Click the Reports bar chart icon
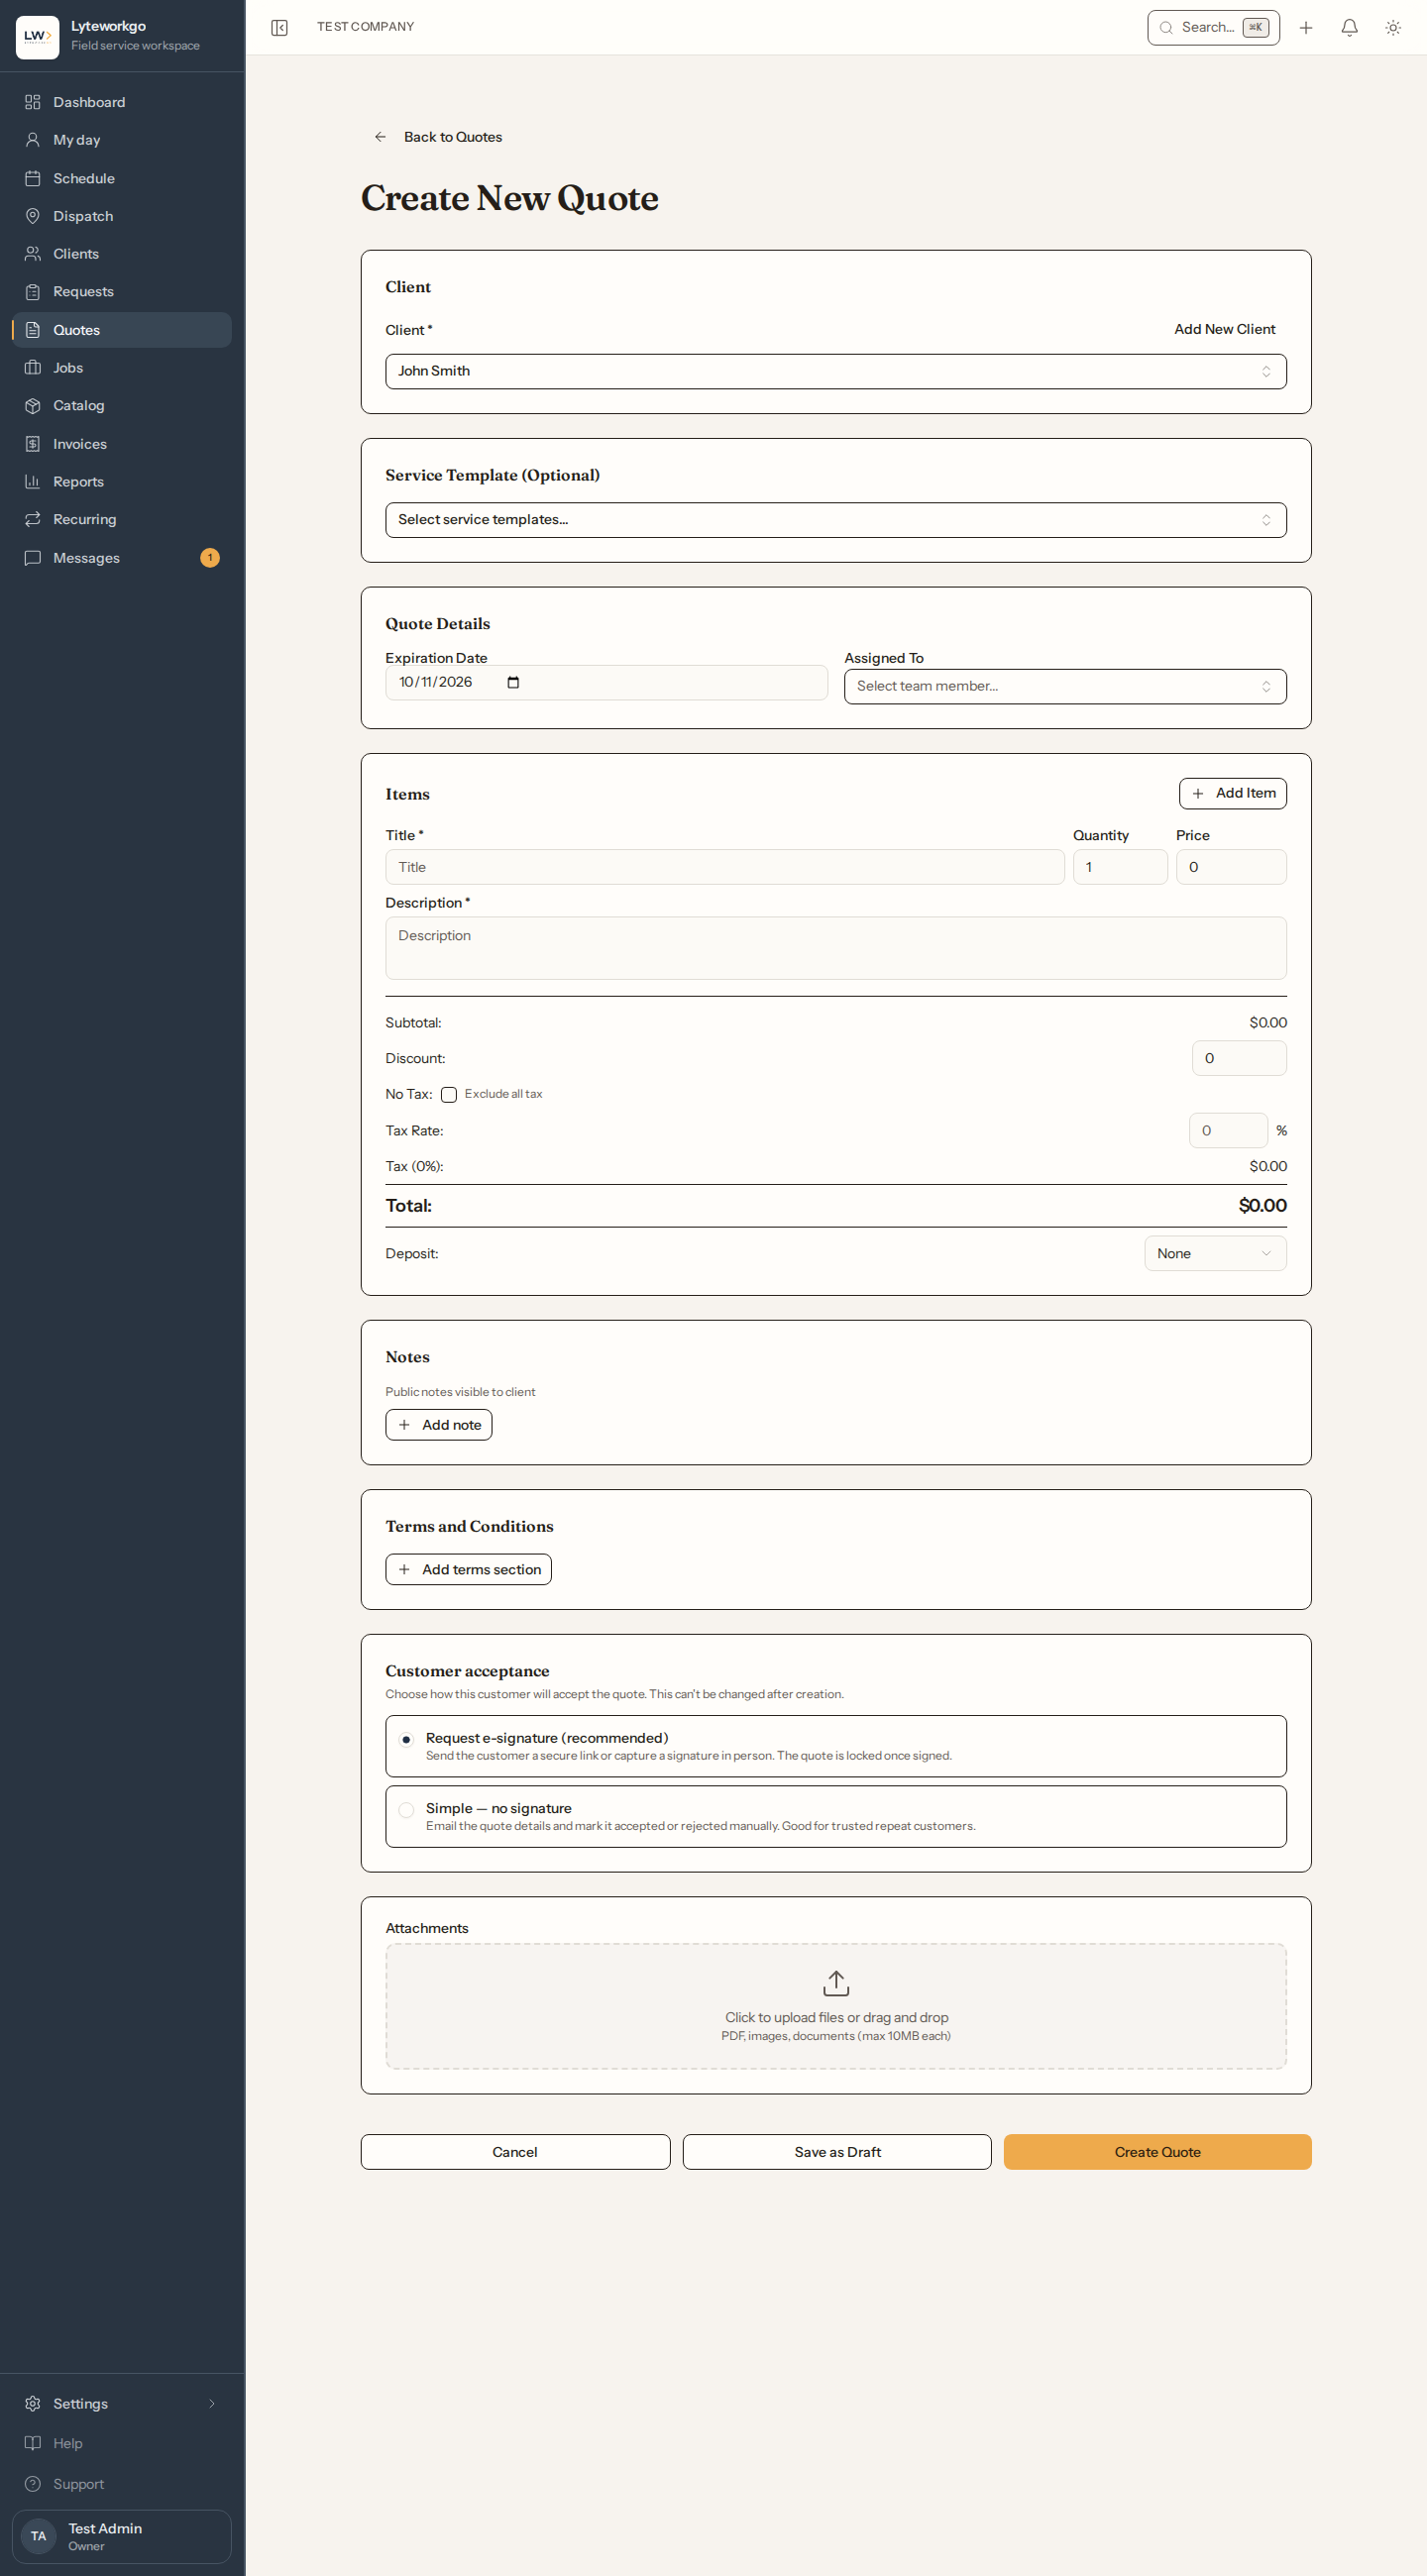The width and height of the screenshot is (1427, 2576). [x=33, y=481]
